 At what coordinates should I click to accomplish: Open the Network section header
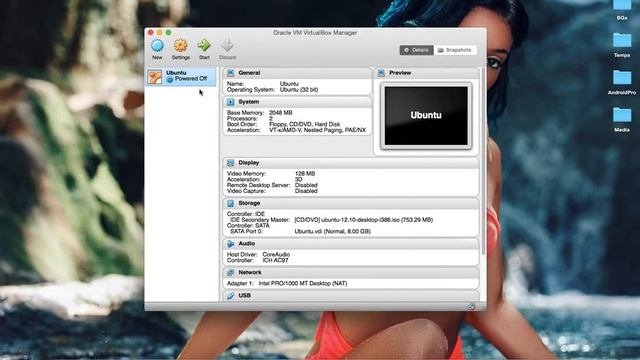pos(351,272)
